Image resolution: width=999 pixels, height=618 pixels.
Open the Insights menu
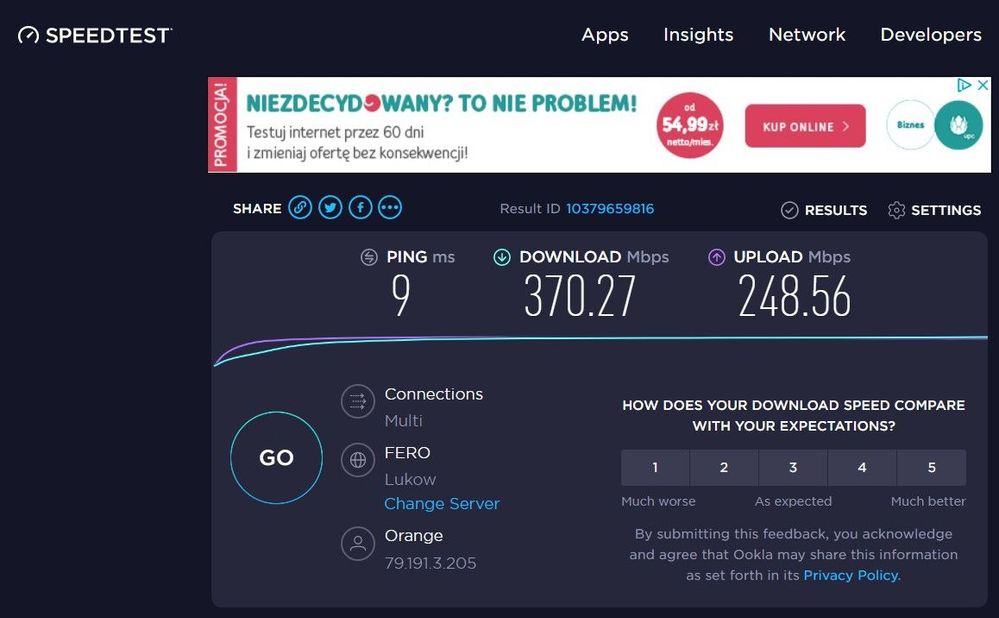(x=698, y=35)
